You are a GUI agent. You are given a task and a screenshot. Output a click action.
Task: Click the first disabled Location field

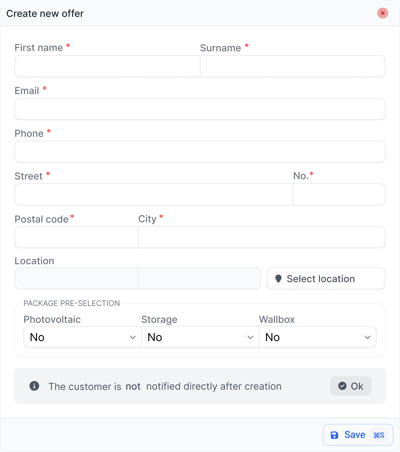[x=76, y=278]
